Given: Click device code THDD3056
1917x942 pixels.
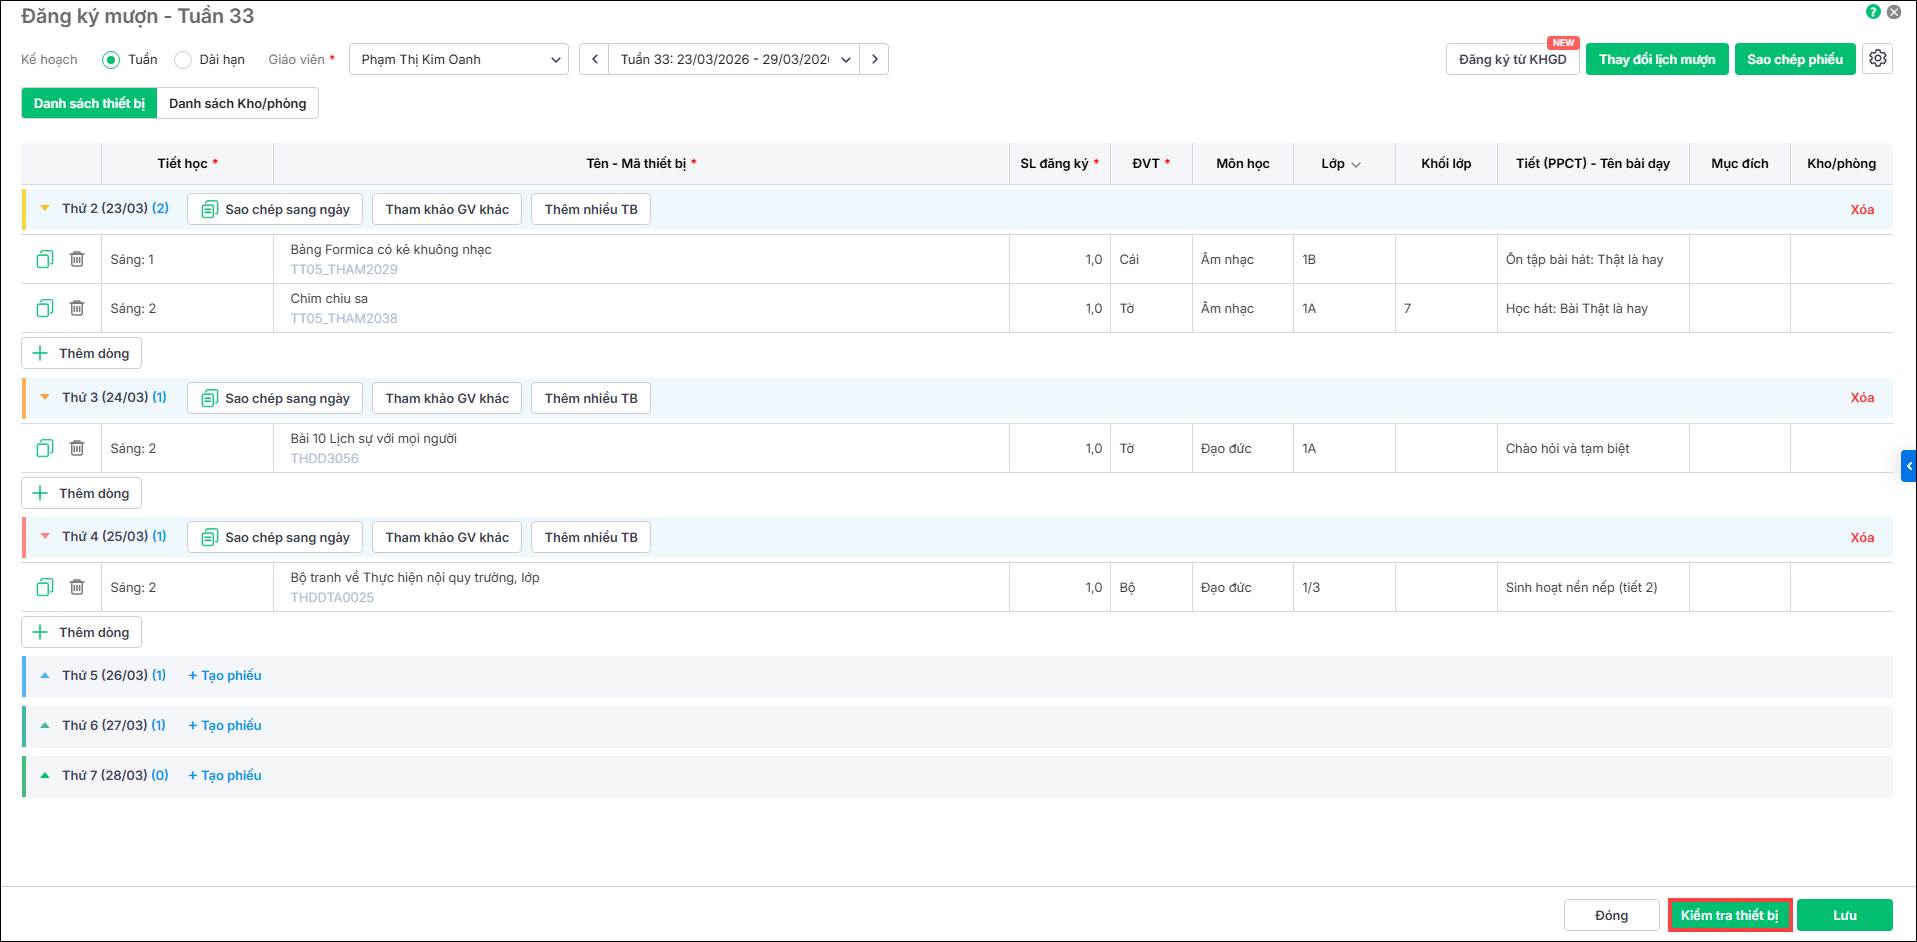Looking at the screenshot, I should [x=324, y=458].
